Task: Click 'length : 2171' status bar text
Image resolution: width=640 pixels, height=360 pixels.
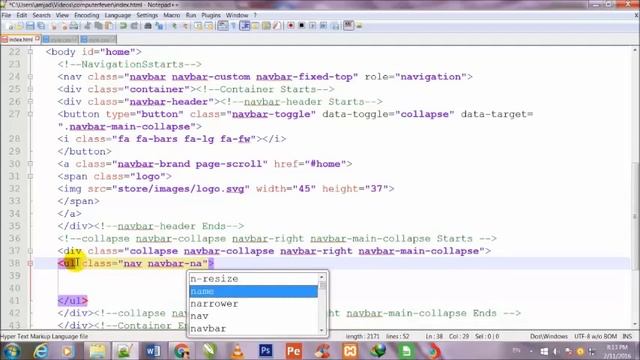Action: pos(362,336)
